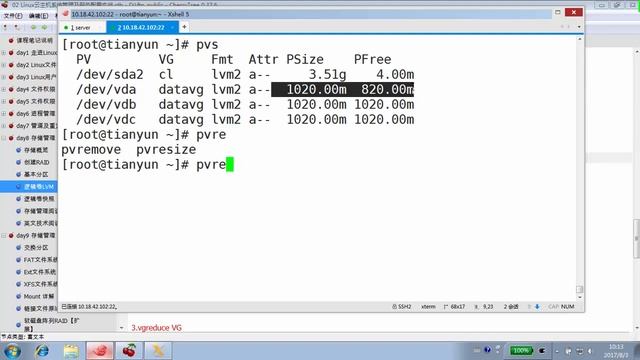Click the CherryTree tree panel scroll-down arrow

(x=121, y=328)
